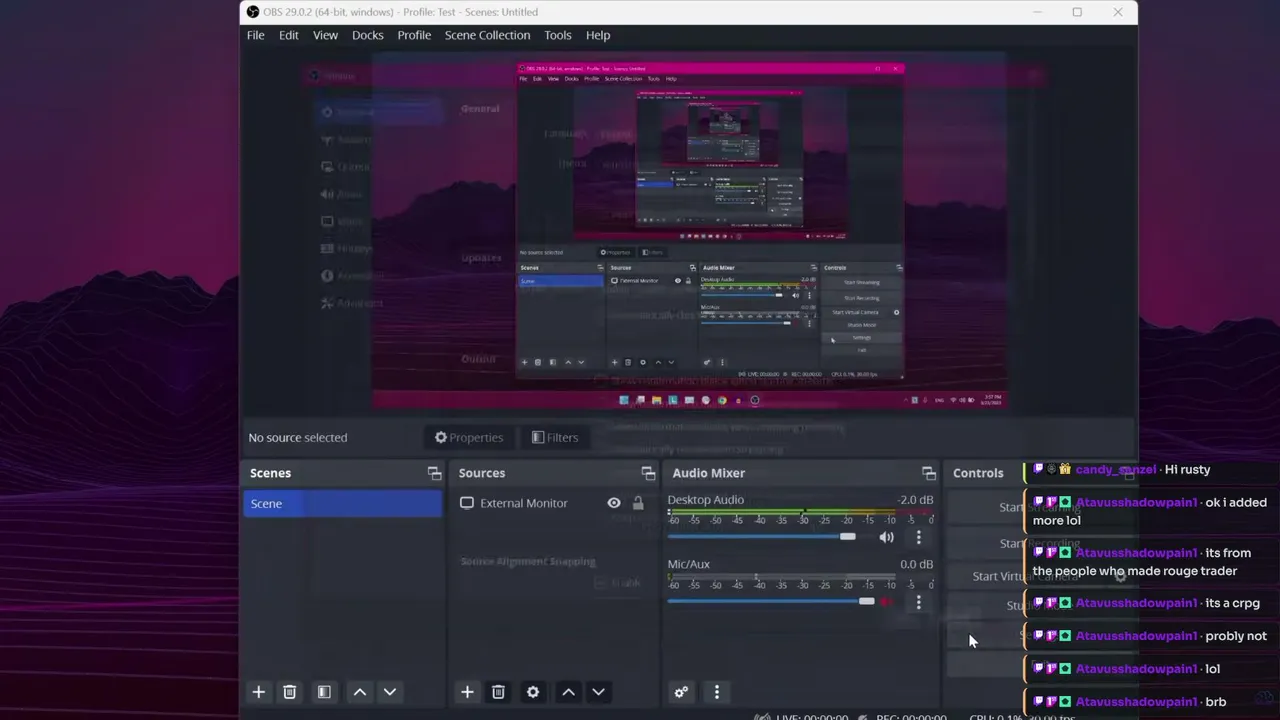Hide the External Monitor source with the eye
1280x720 pixels.
pos(614,503)
